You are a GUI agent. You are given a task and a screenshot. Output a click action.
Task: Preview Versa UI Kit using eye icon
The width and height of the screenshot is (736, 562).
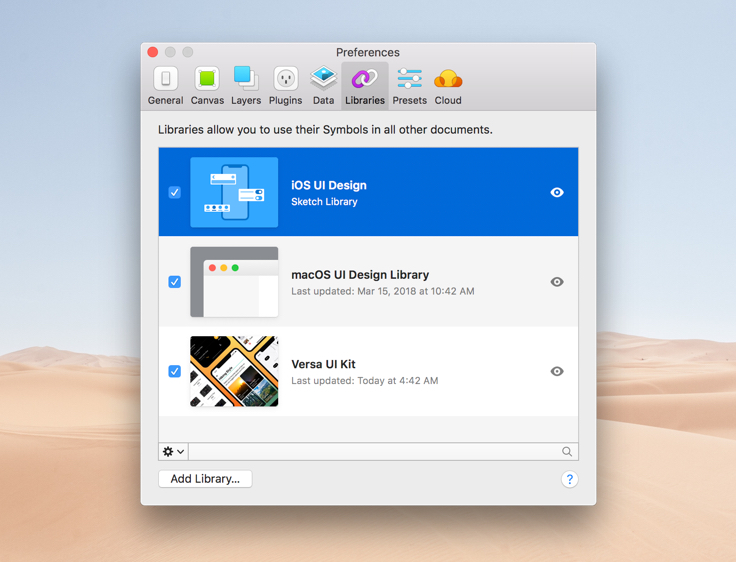[x=557, y=371]
